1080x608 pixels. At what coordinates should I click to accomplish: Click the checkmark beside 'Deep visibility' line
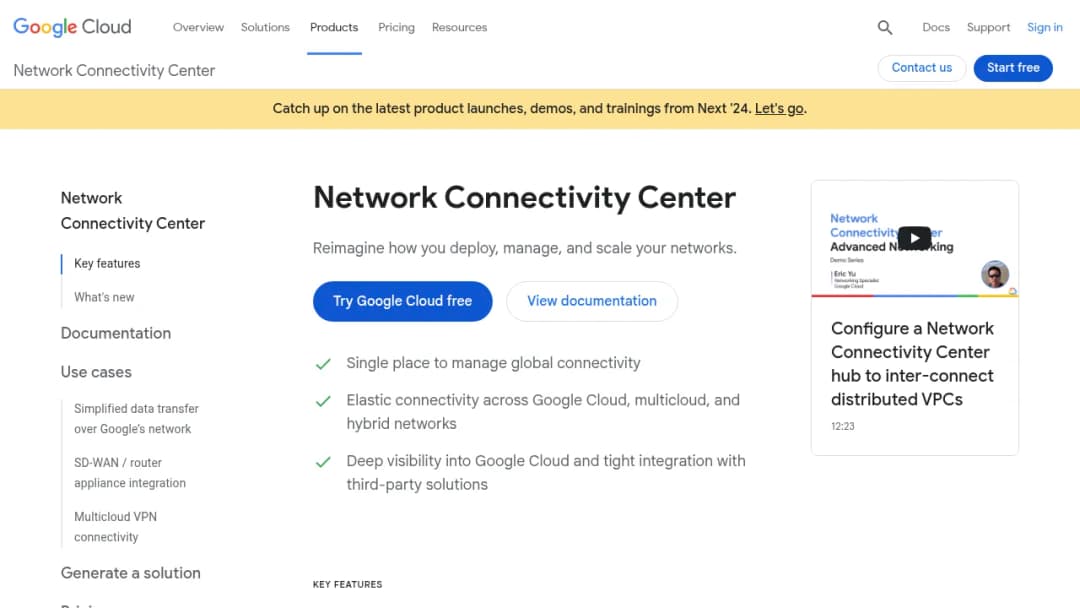[323, 461]
